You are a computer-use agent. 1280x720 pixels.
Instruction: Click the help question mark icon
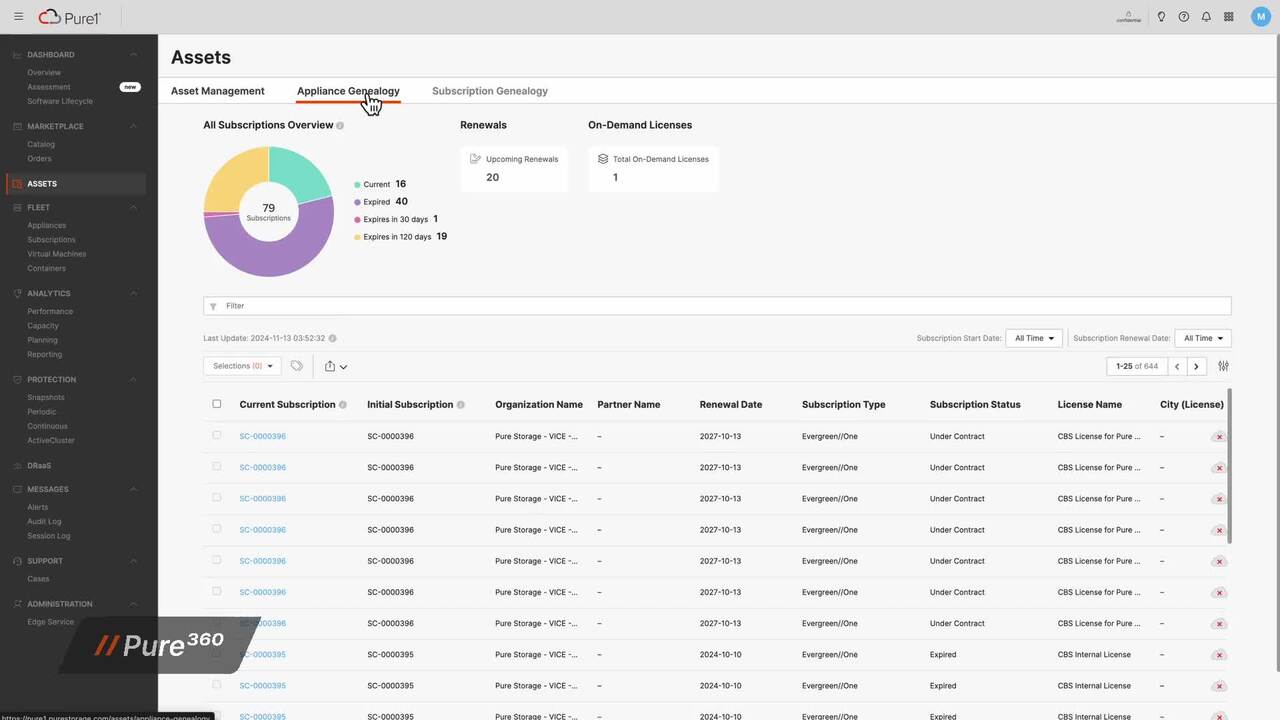click(1183, 16)
